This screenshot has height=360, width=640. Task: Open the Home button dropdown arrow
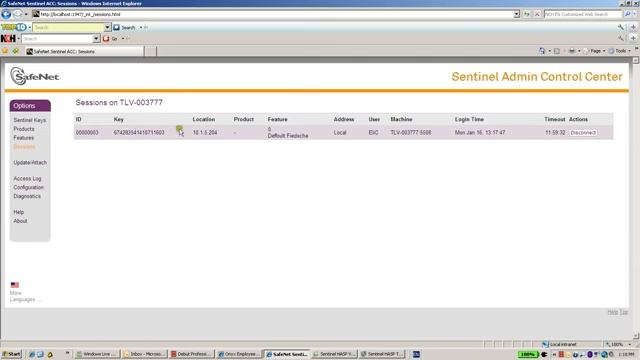click(x=549, y=51)
